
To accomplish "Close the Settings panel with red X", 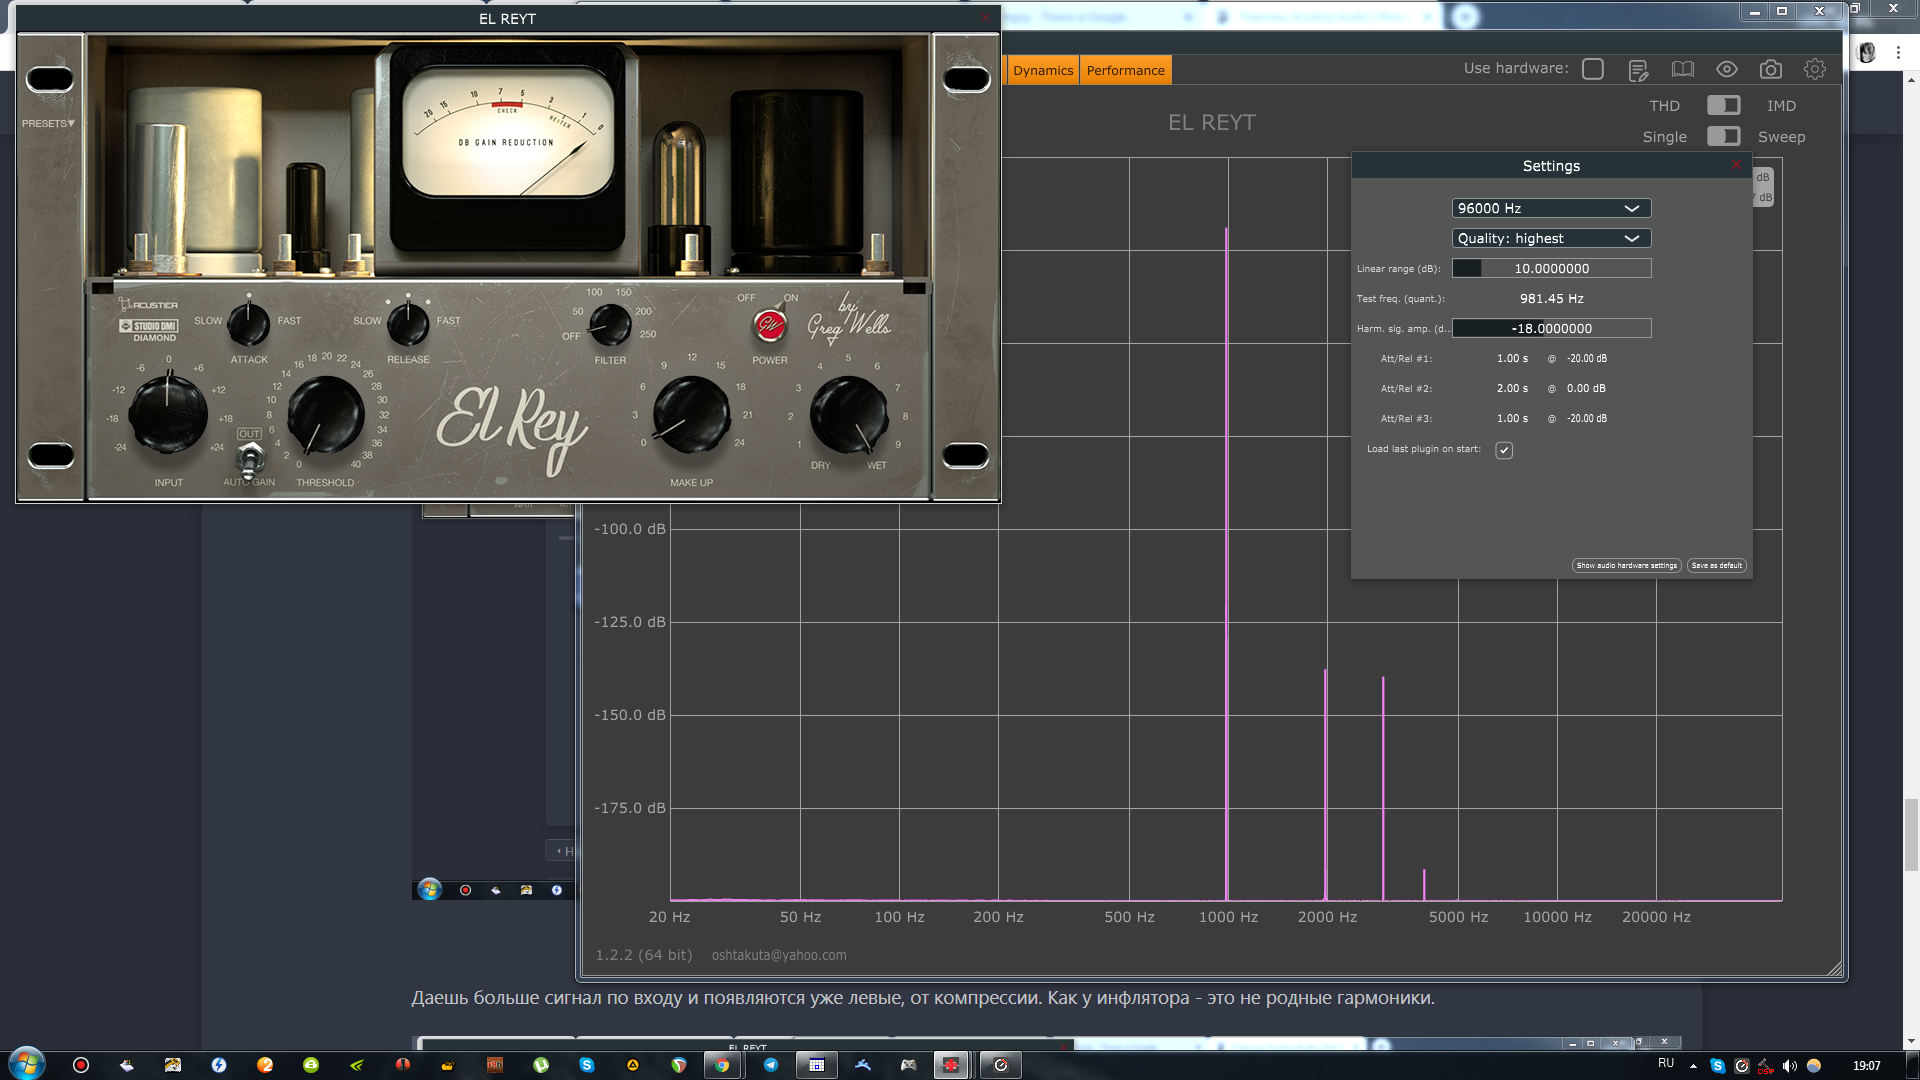I will tap(1736, 165).
